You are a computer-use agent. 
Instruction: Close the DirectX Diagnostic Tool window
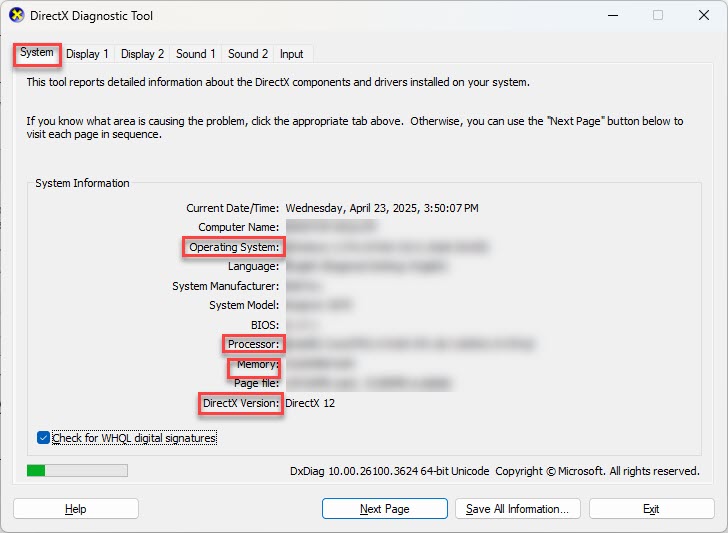point(701,16)
